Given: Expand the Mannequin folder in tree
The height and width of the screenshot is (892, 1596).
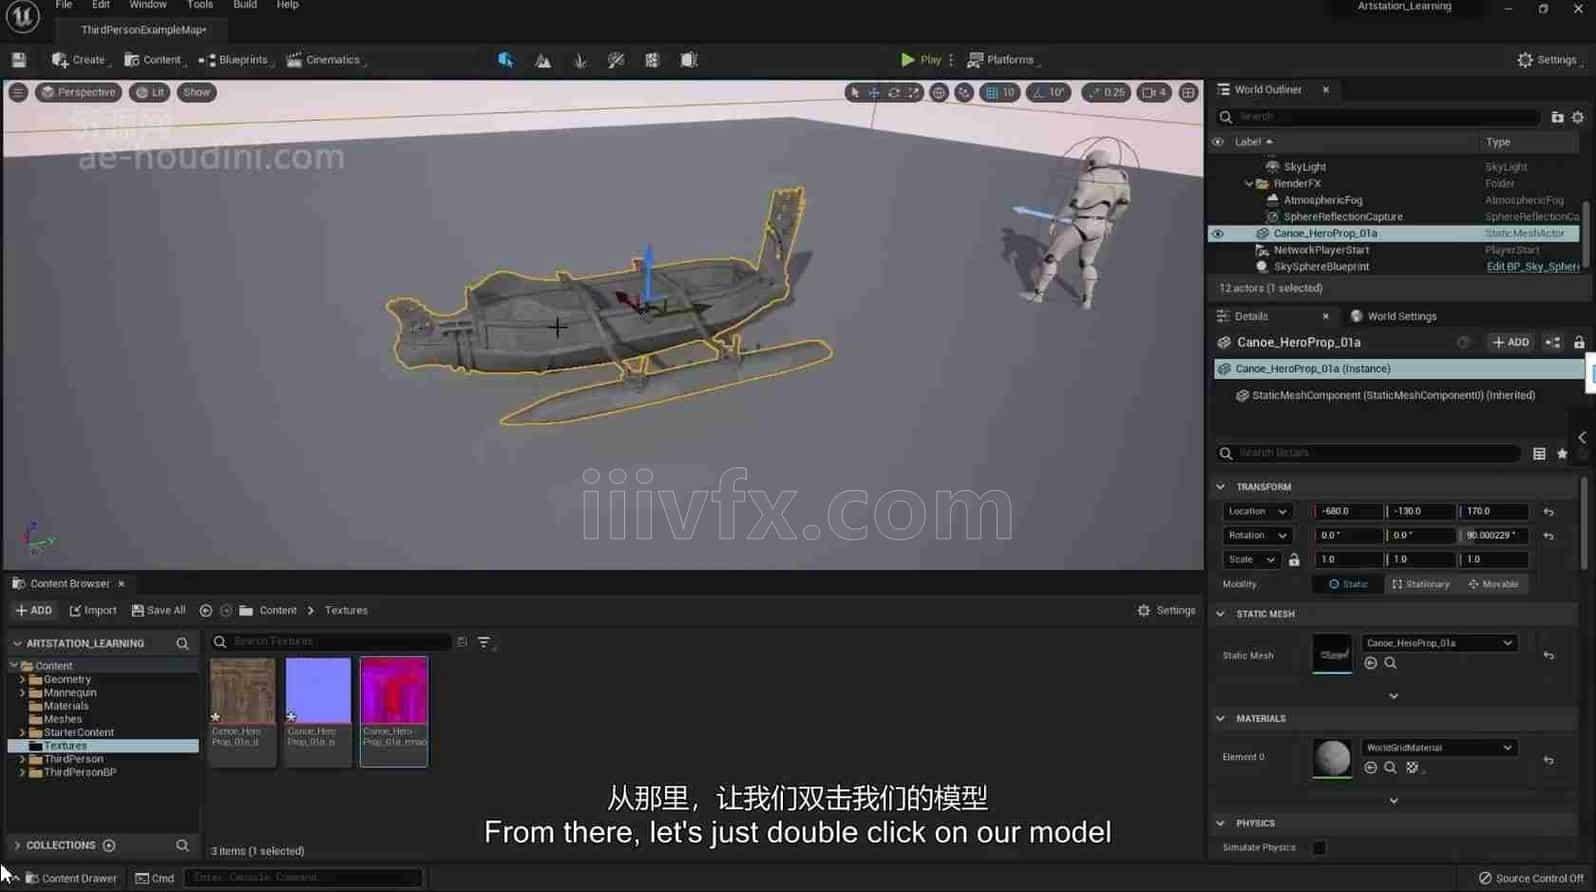Looking at the screenshot, I should (22, 693).
